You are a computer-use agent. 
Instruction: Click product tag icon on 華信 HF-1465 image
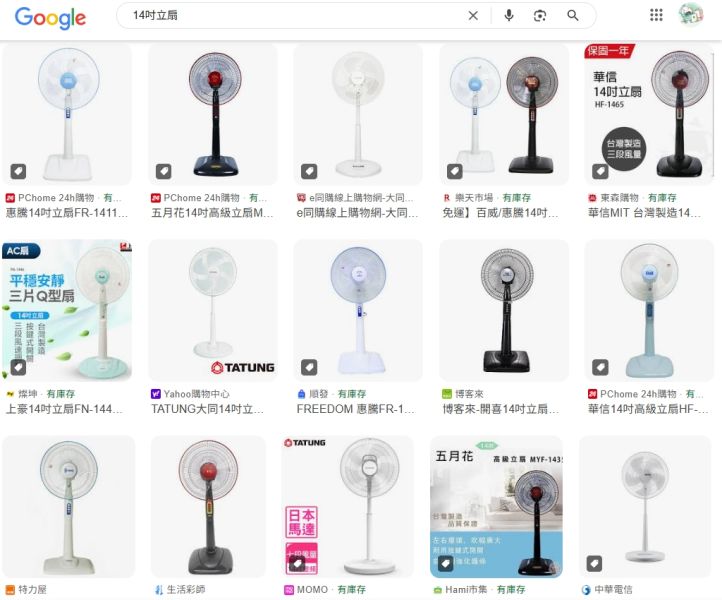pyautogui.click(x=600, y=171)
